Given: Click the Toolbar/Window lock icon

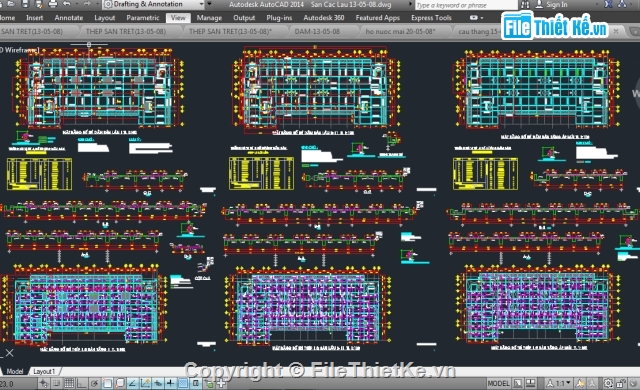Looking at the screenshot, I should pos(620,383).
